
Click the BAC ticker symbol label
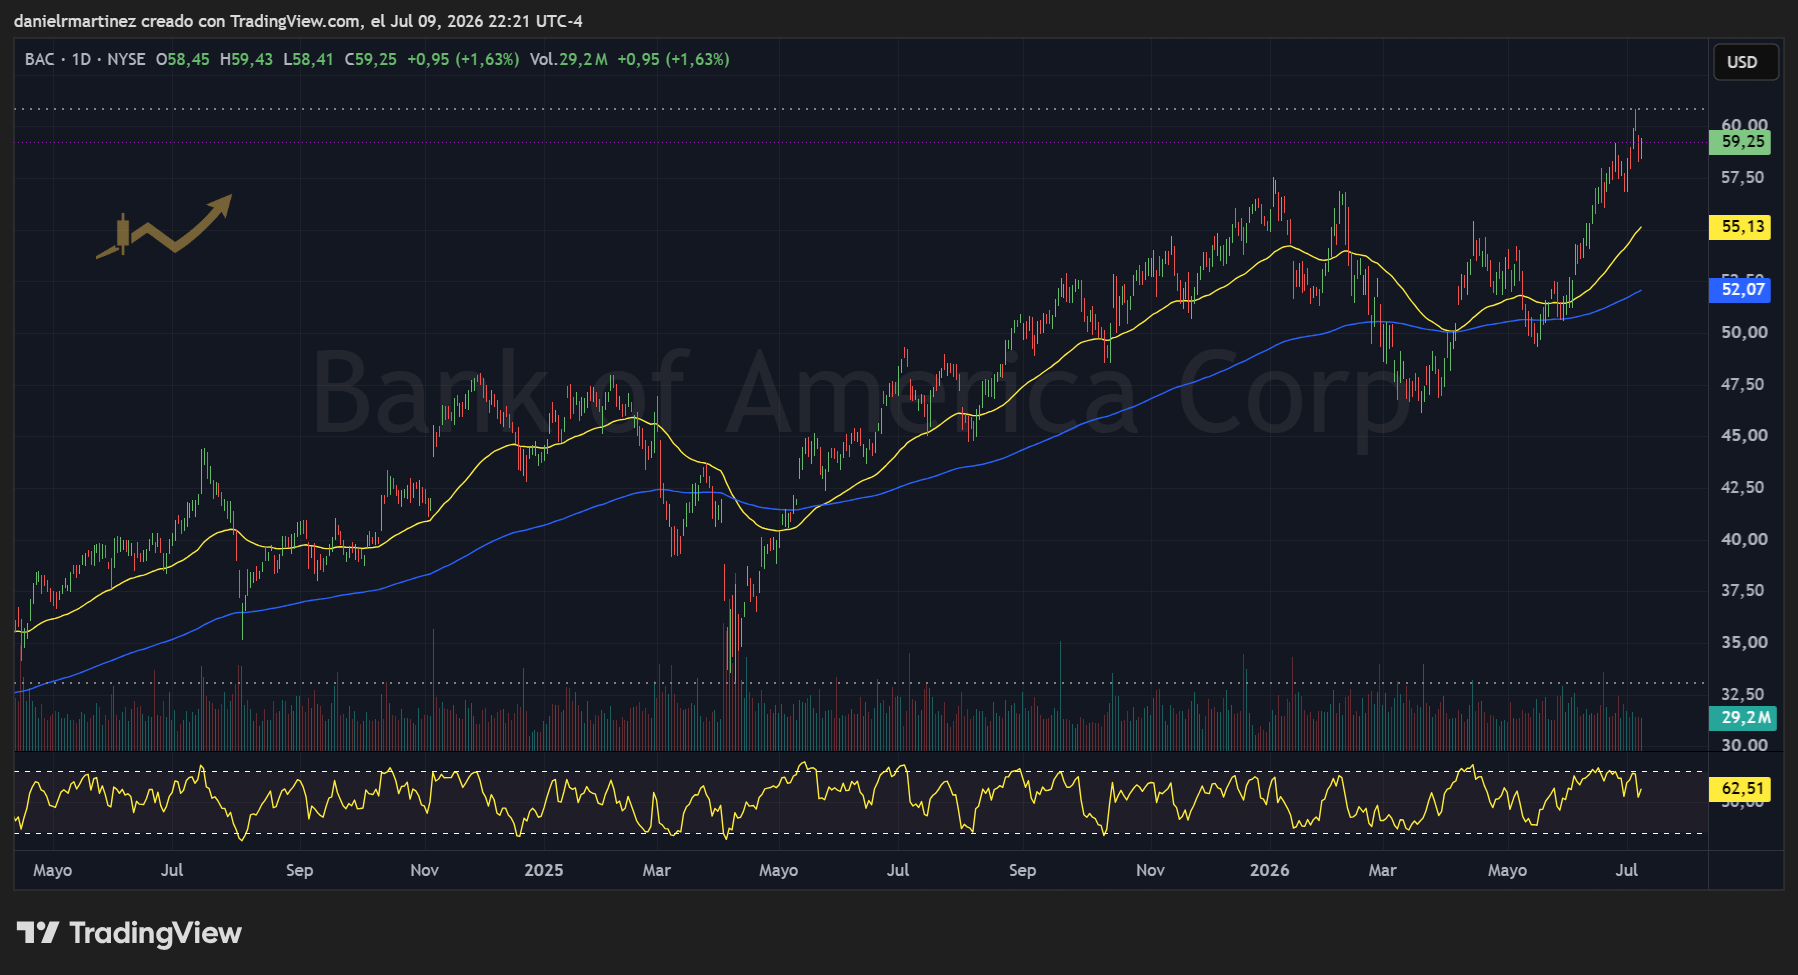click(x=39, y=59)
